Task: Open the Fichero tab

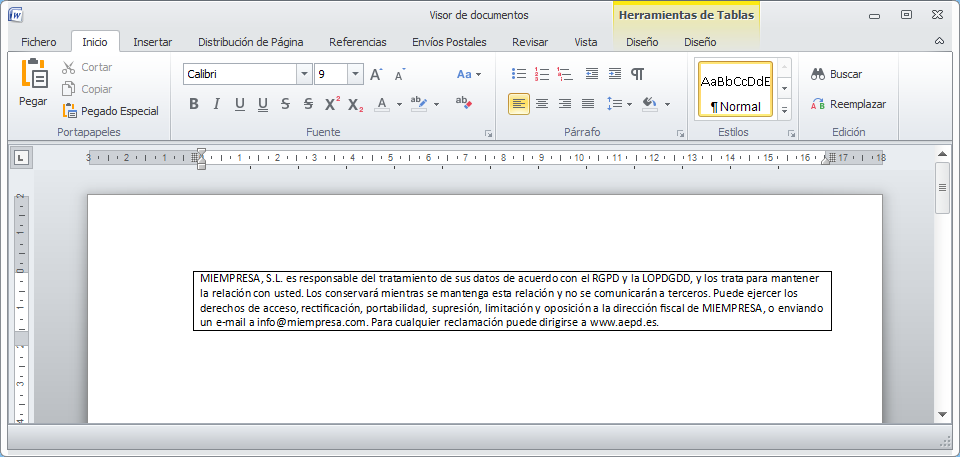Action: [39, 42]
